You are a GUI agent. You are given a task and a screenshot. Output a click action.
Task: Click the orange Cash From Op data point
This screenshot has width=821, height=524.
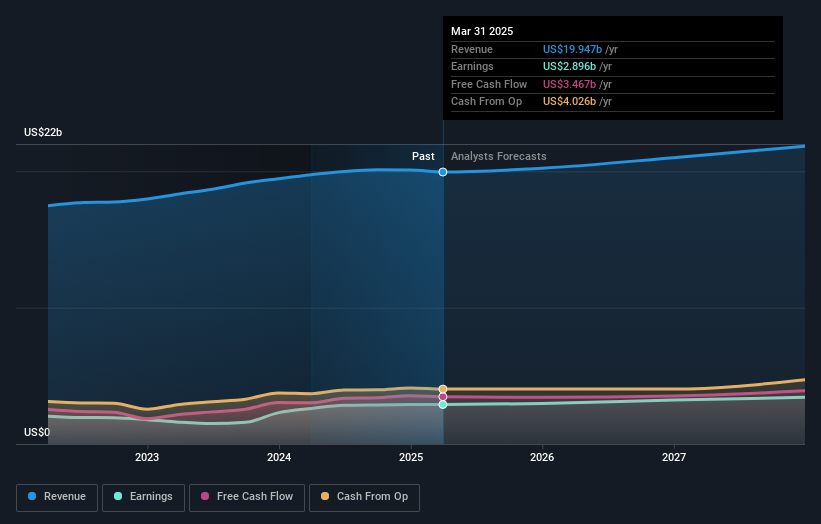[x=443, y=389]
